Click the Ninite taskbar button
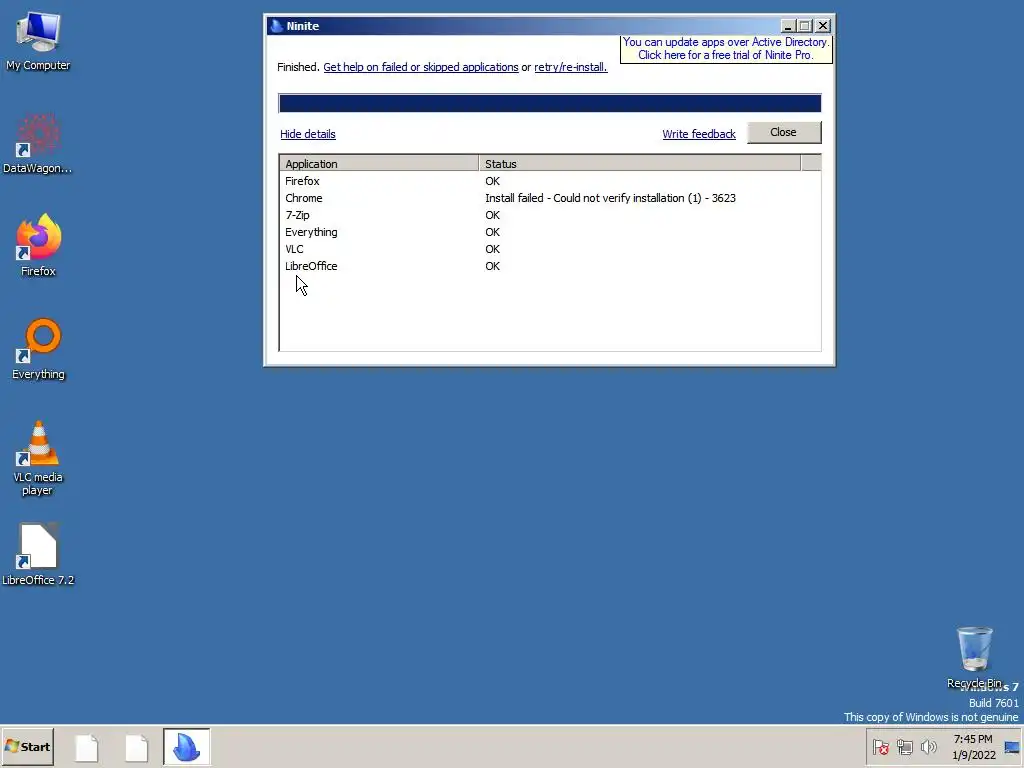1024x768 pixels. pyautogui.click(x=187, y=746)
